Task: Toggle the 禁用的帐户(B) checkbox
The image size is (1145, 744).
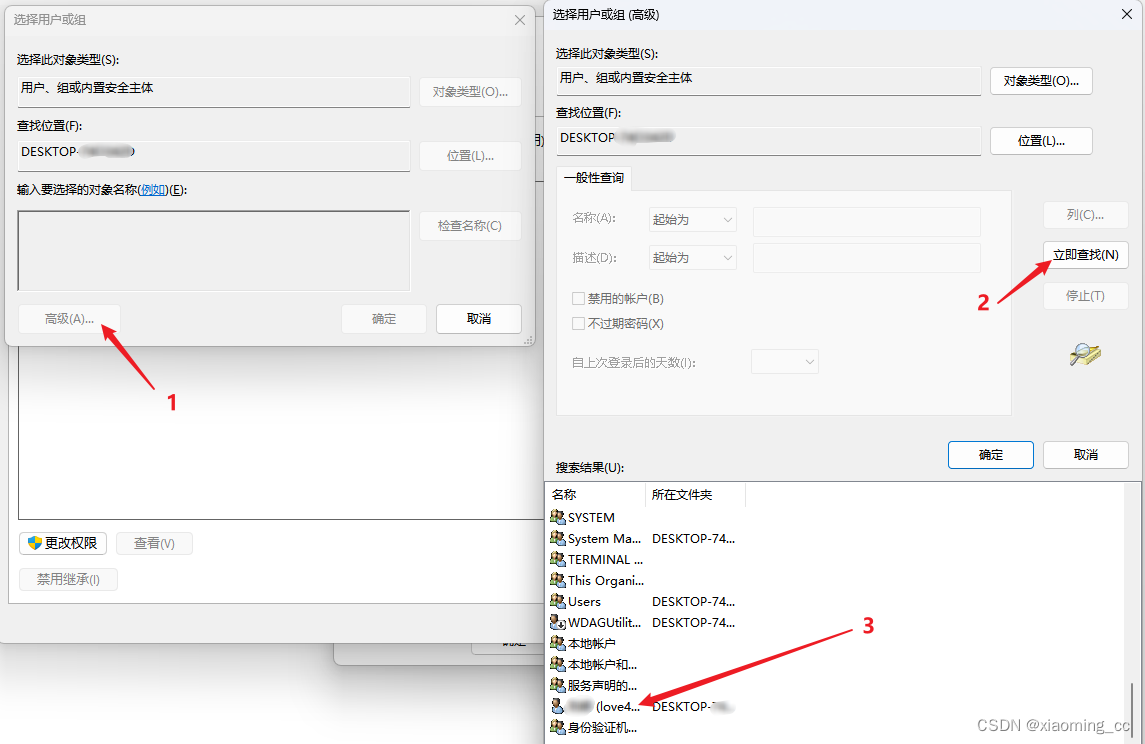Action: [x=578, y=299]
